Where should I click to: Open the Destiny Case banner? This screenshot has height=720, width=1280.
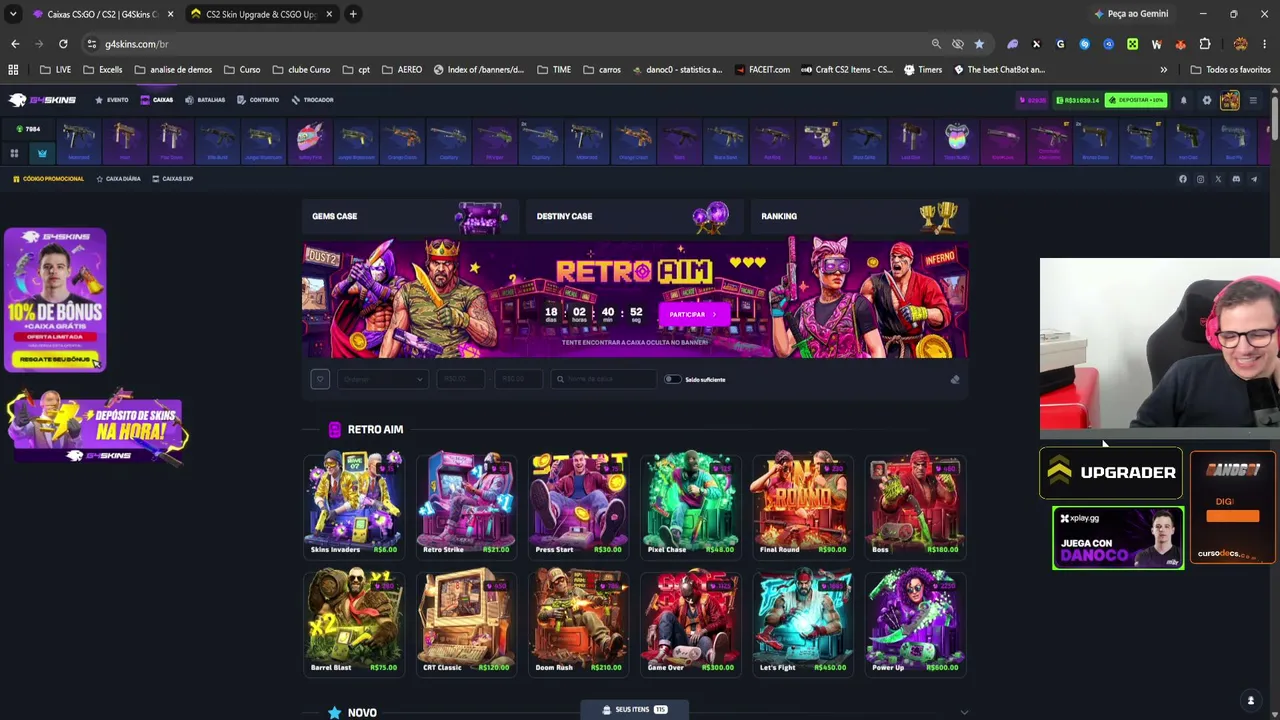635,216
